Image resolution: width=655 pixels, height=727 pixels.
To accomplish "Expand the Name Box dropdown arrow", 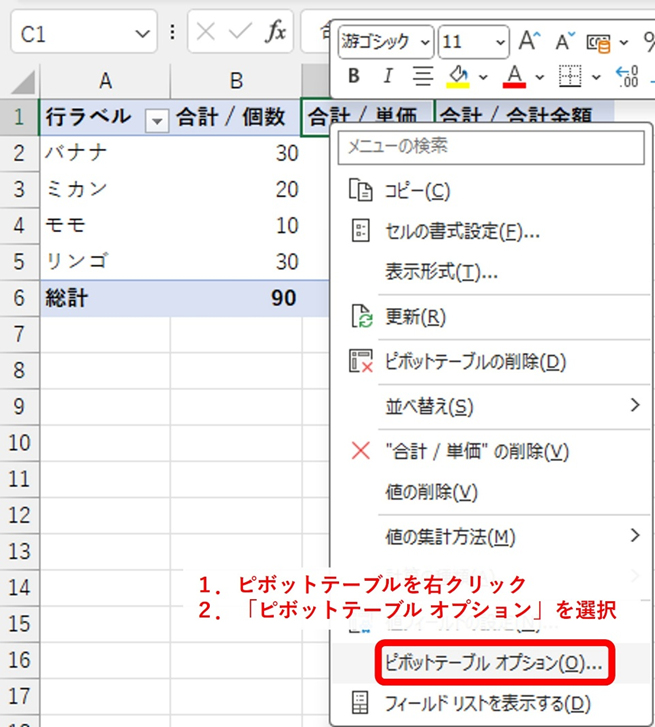I will click(140, 33).
